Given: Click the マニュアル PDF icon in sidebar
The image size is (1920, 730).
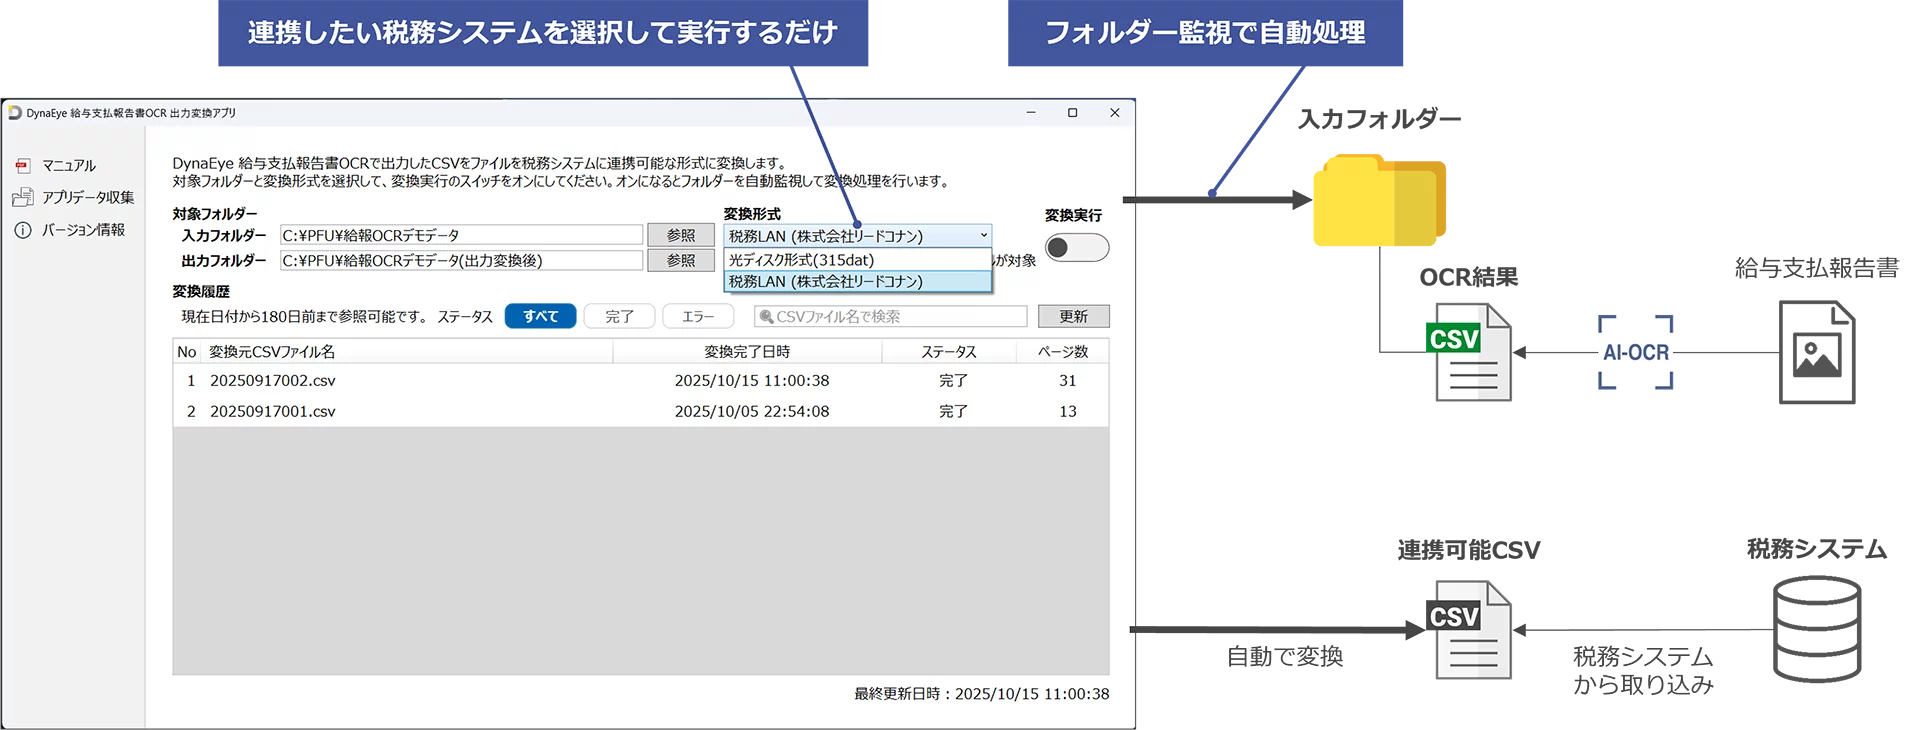Looking at the screenshot, I should [x=23, y=166].
